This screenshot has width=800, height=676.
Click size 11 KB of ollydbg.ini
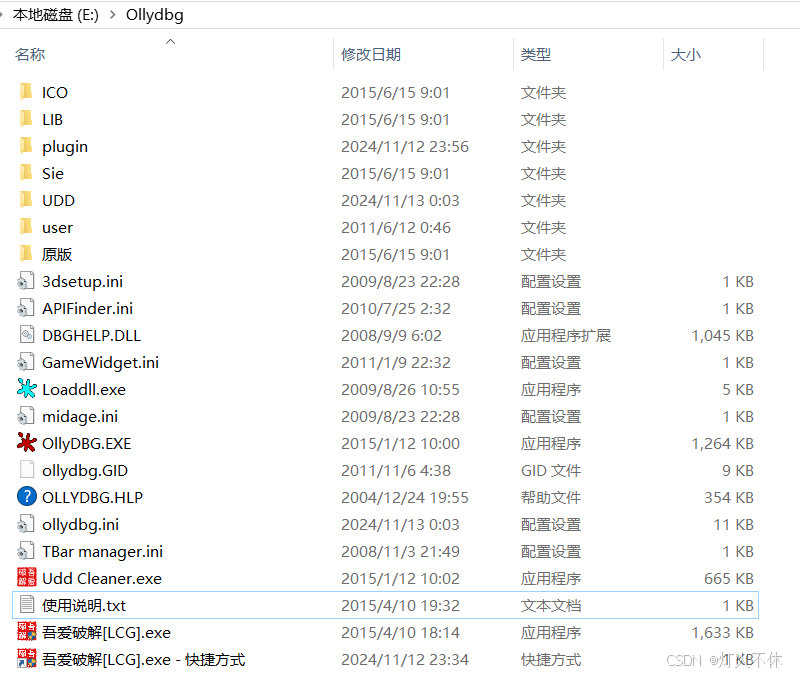(734, 524)
